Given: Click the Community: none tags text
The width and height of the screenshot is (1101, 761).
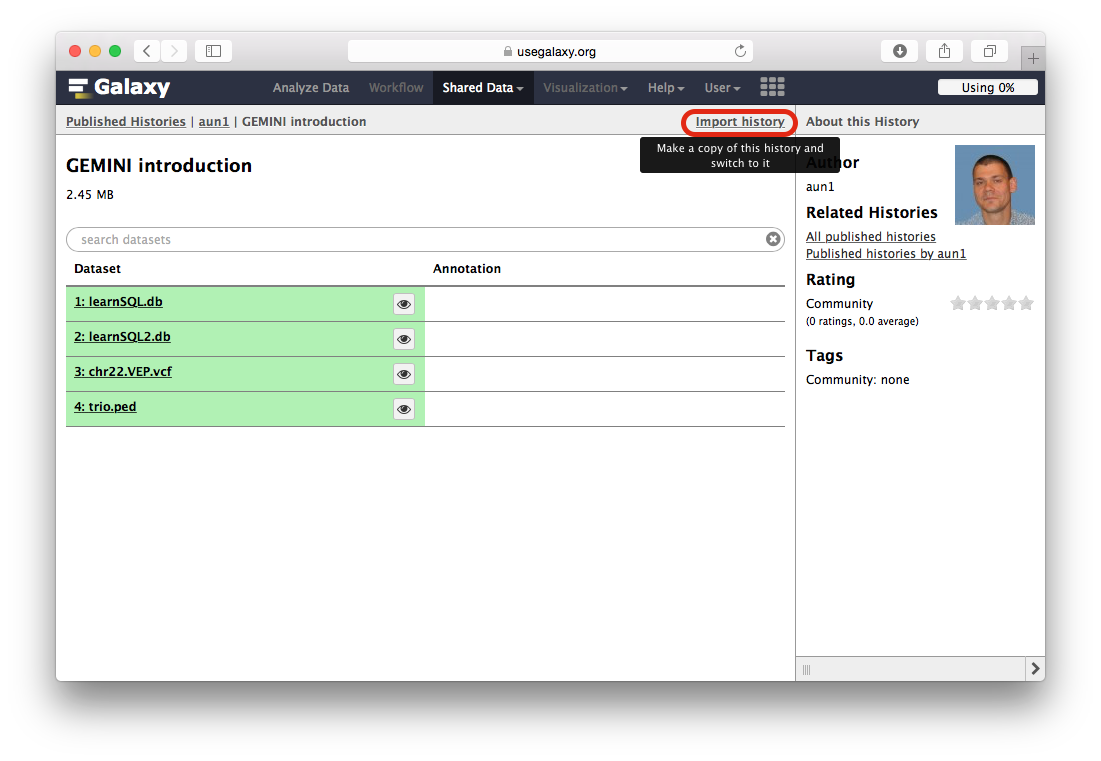Looking at the screenshot, I should (857, 379).
